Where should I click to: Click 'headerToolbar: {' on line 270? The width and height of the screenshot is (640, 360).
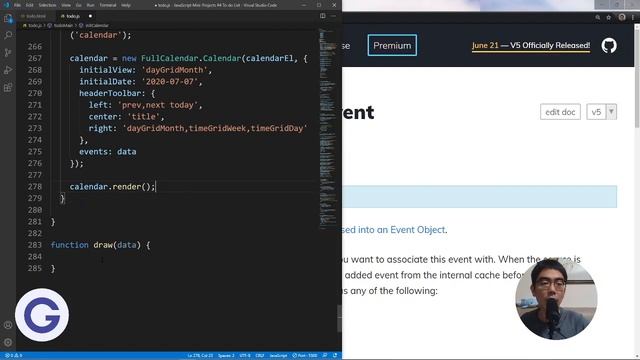[117, 93]
